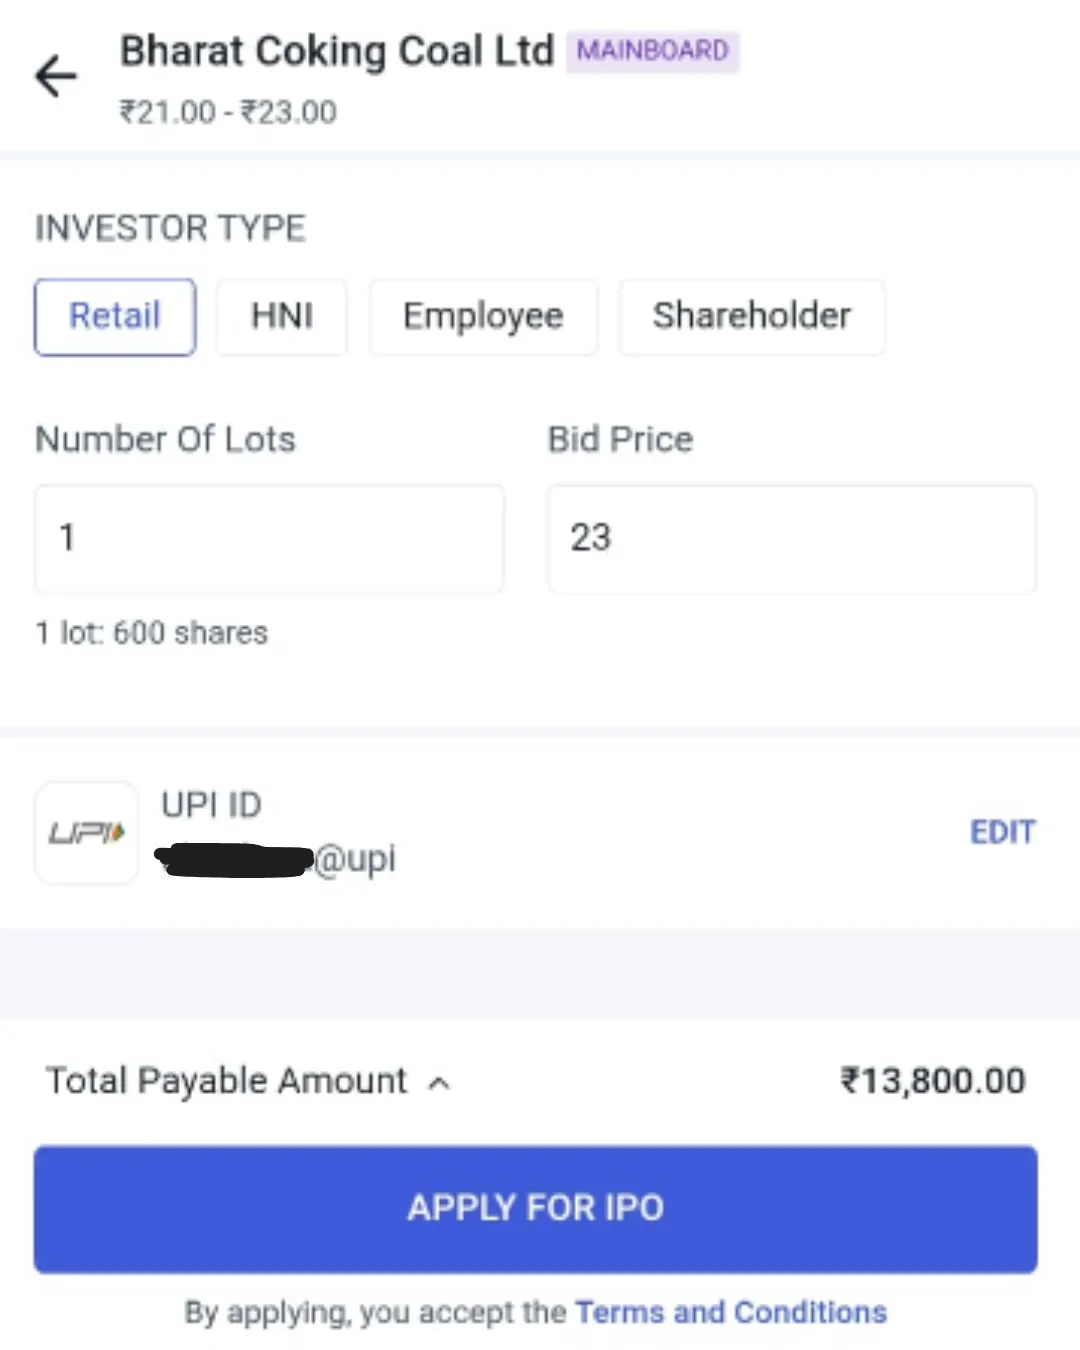Click the UPI logo icon
The image size is (1080, 1350).
point(87,832)
